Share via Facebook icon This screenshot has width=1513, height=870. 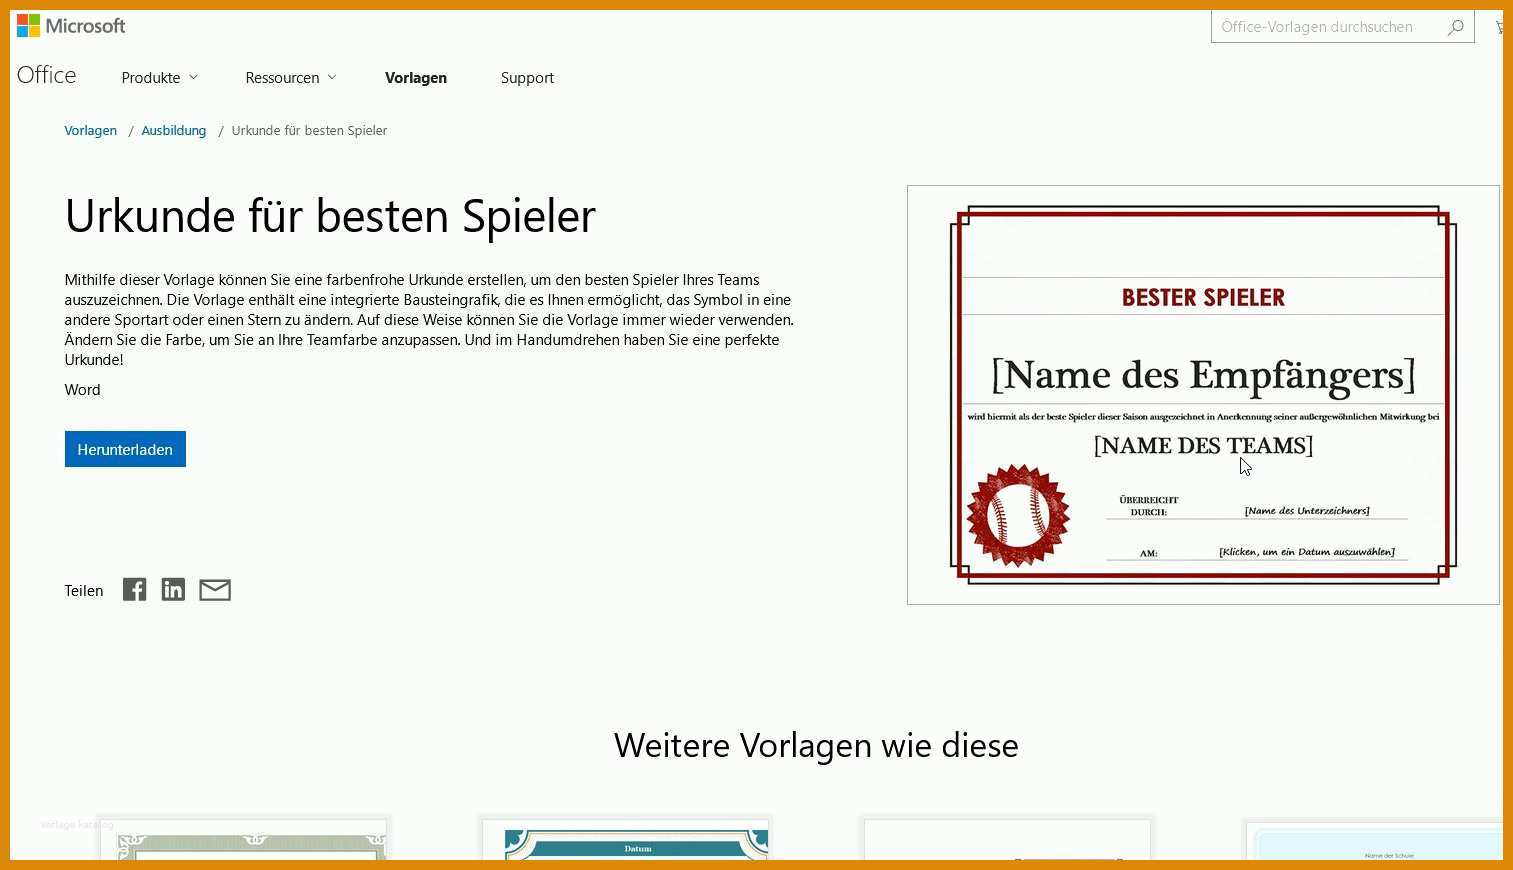coord(134,590)
